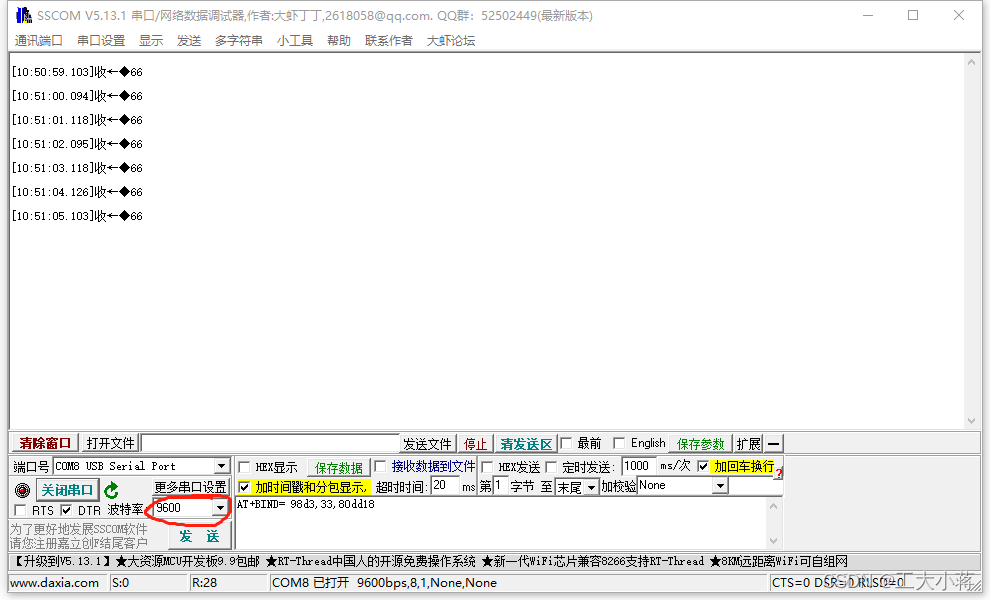Click the 停止 button
990x600 pixels.
[x=475, y=444]
